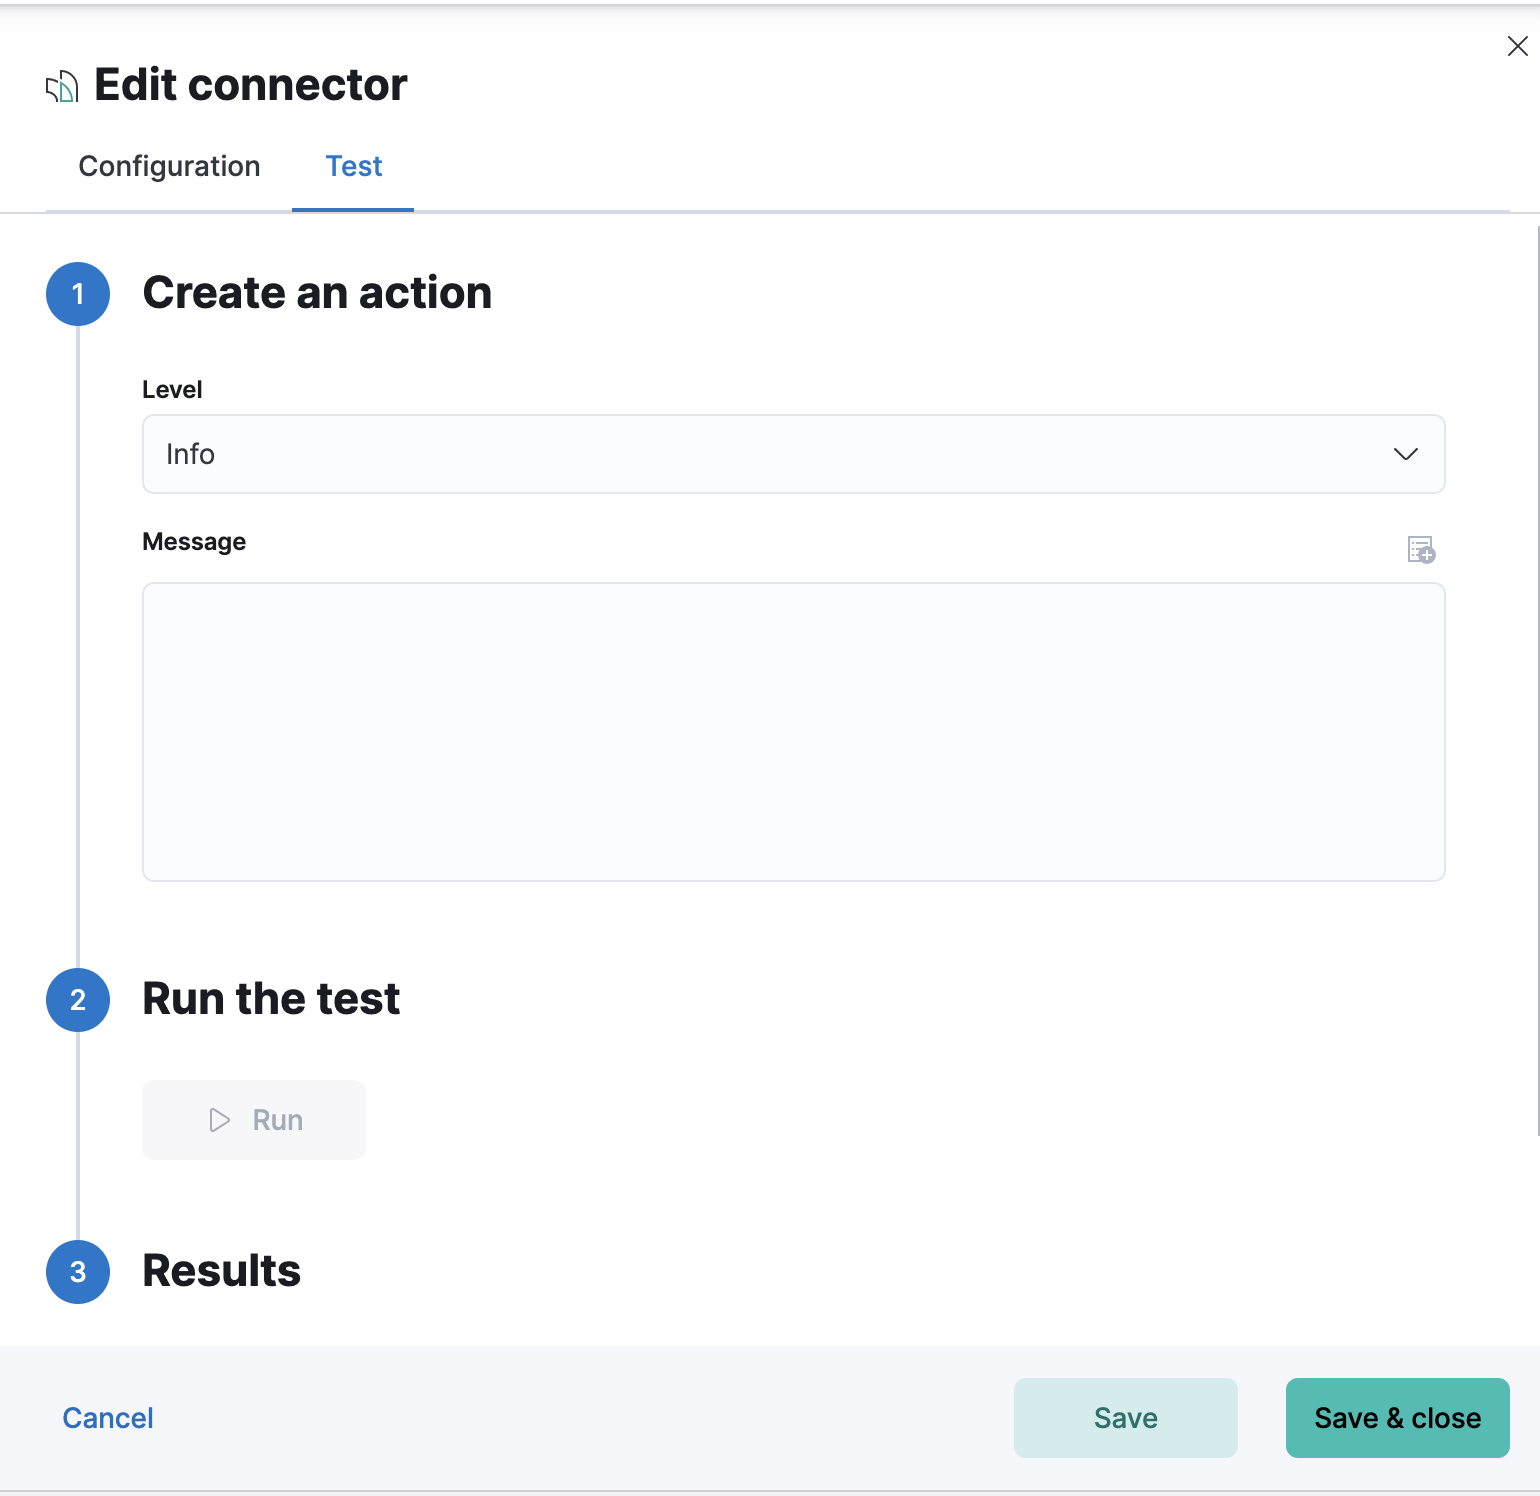Viewport: 1540px width, 1496px height.
Task: Open the Level dropdown showing Info
Action: coord(792,454)
